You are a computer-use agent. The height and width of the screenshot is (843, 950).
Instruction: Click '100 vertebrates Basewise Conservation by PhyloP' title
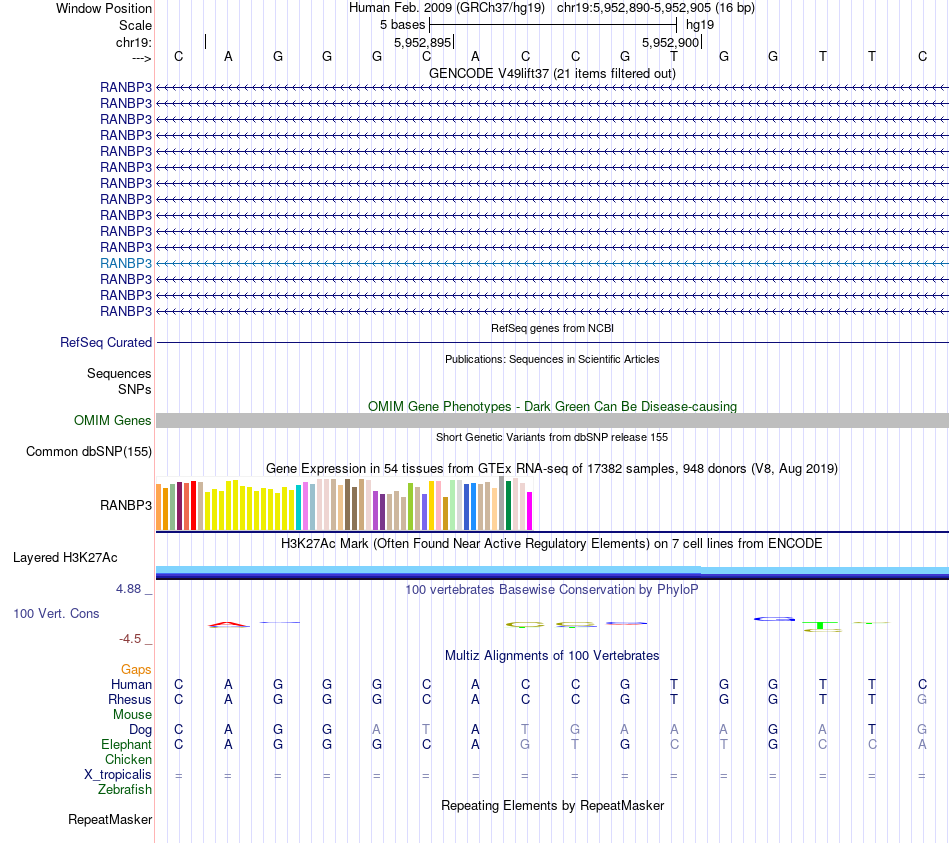tap(552, 589)
